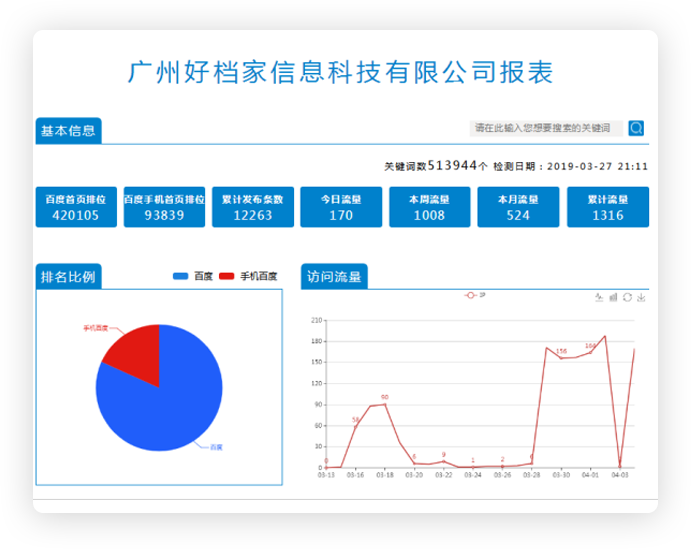Toggle 百度 legend in pie chart

(193, 276)
